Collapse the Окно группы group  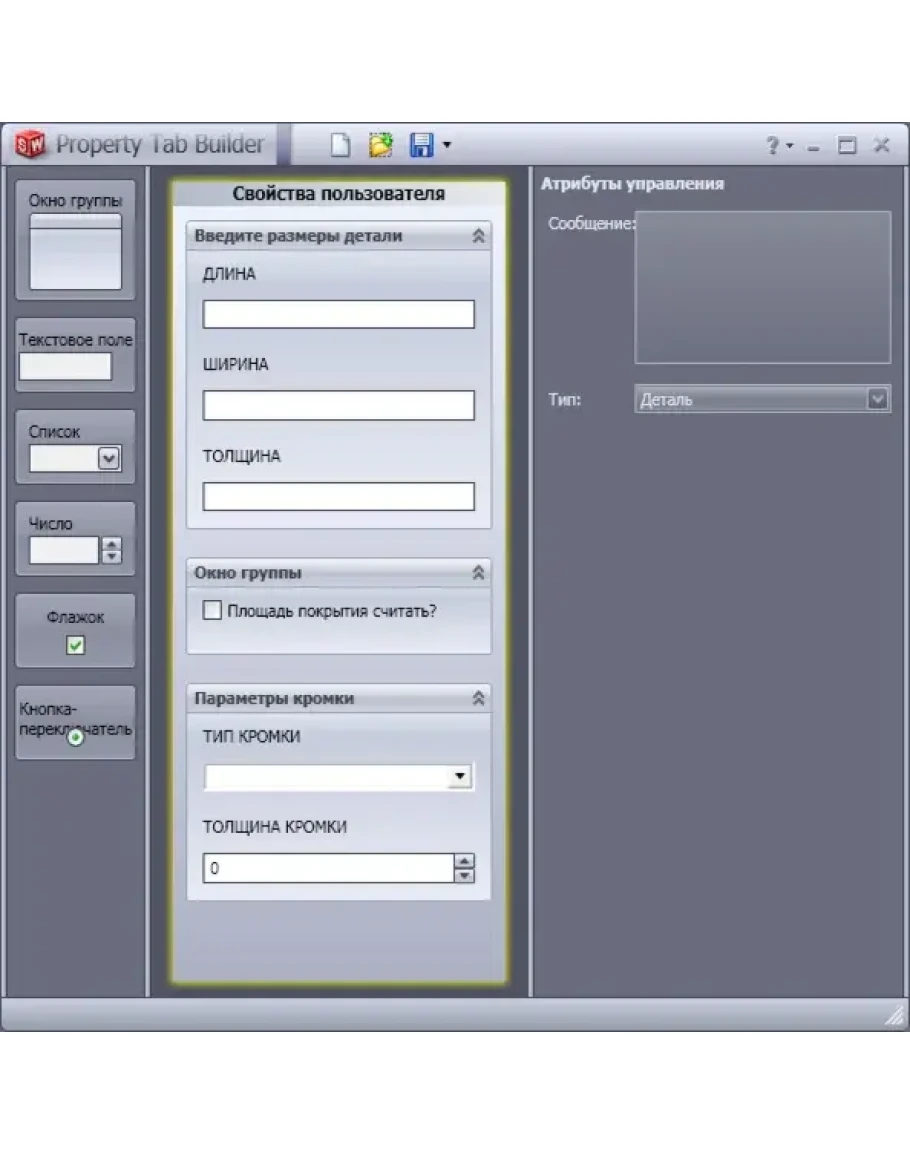(478, 573)
